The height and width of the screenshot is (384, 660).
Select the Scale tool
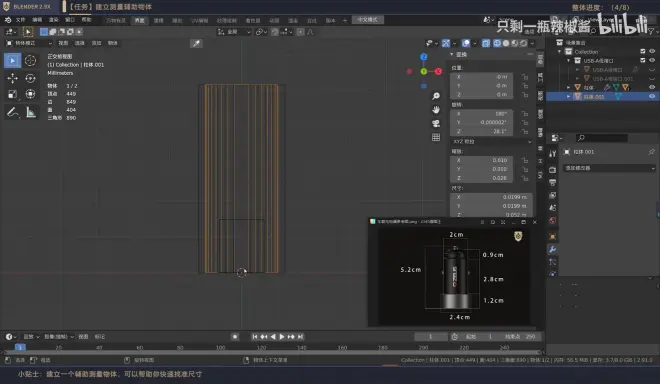coord(12,94)
